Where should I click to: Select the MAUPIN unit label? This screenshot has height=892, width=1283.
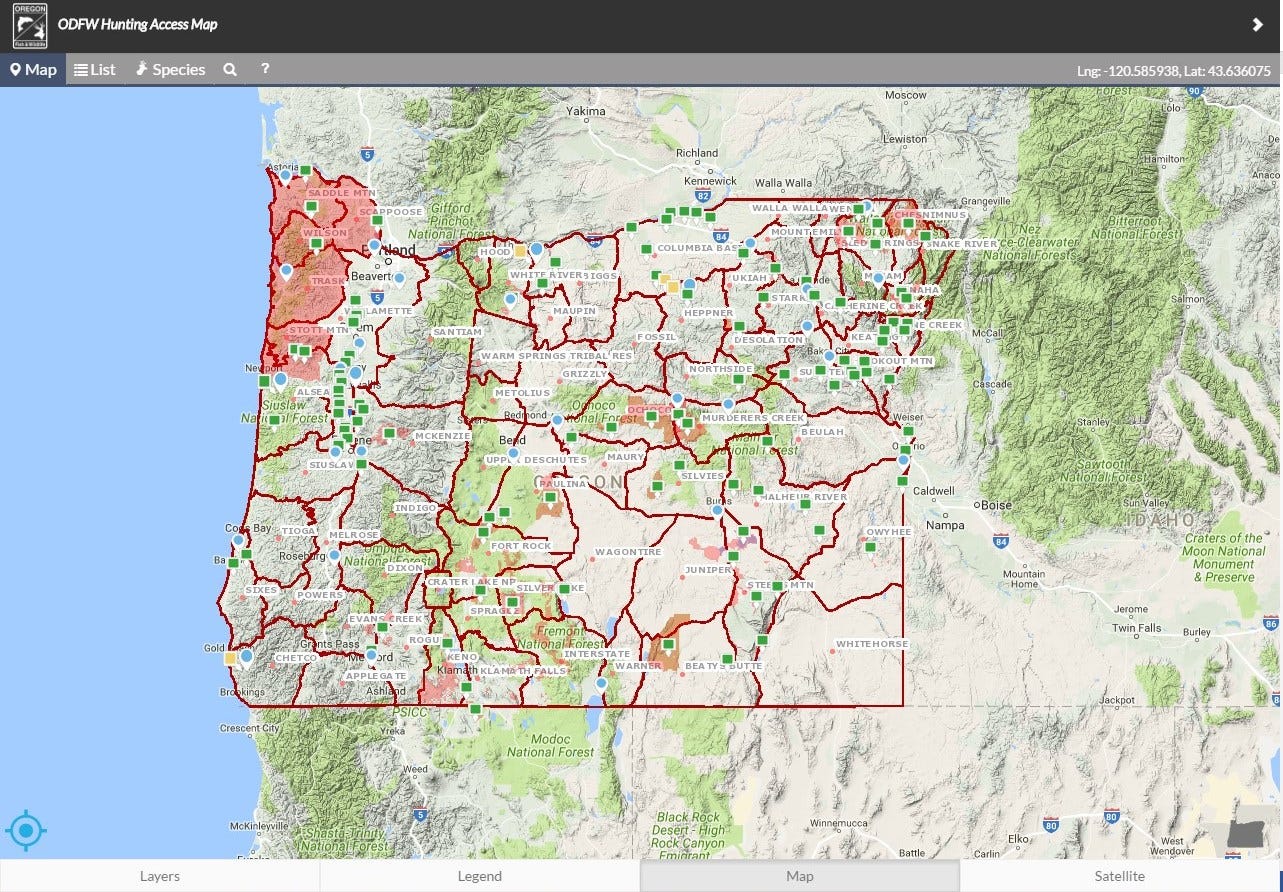(574, 311)
